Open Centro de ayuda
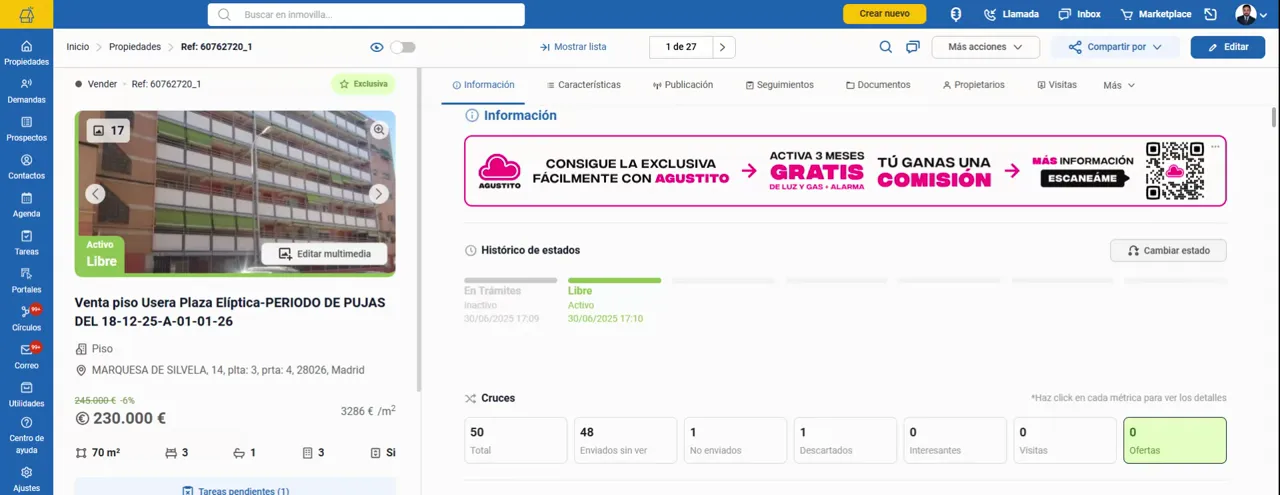 [26, 436]
